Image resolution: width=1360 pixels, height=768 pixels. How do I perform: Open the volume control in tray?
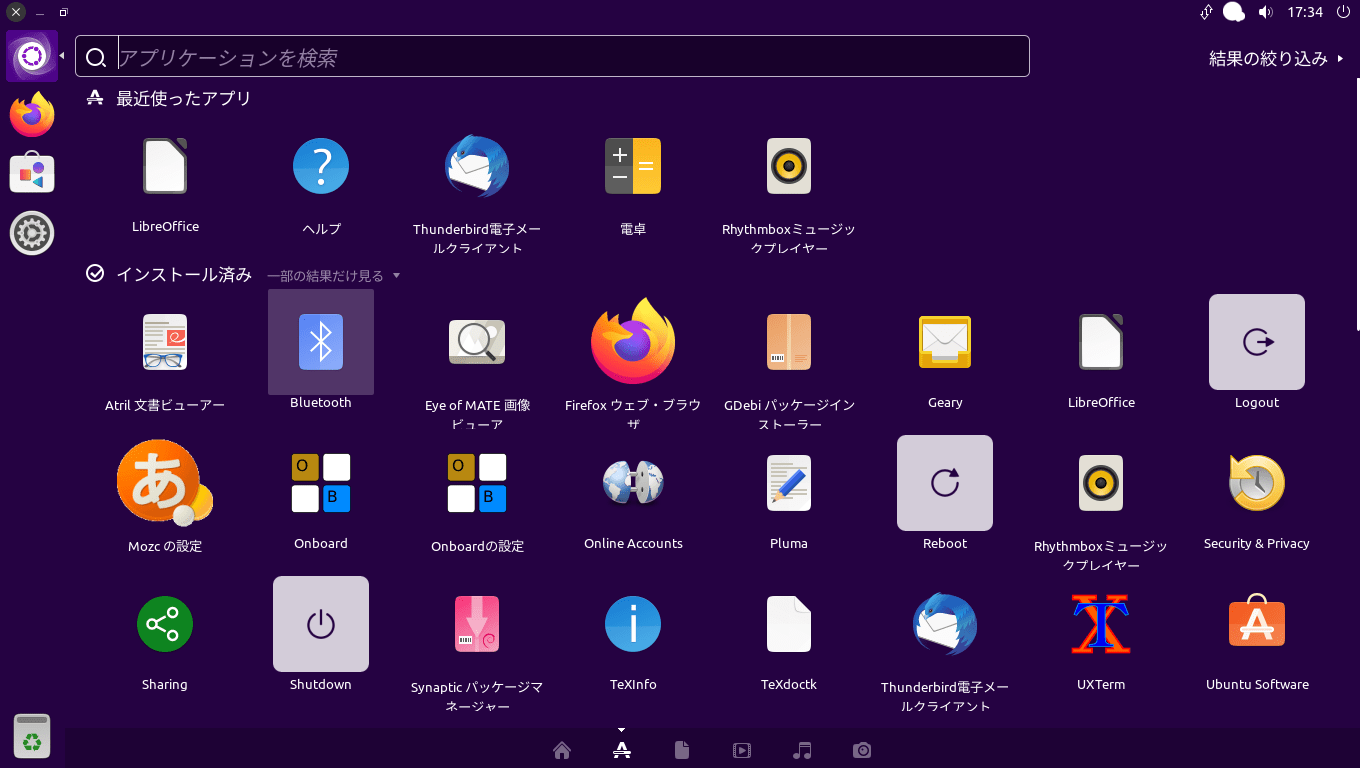pyautogui.click(x=1265, y=12)
